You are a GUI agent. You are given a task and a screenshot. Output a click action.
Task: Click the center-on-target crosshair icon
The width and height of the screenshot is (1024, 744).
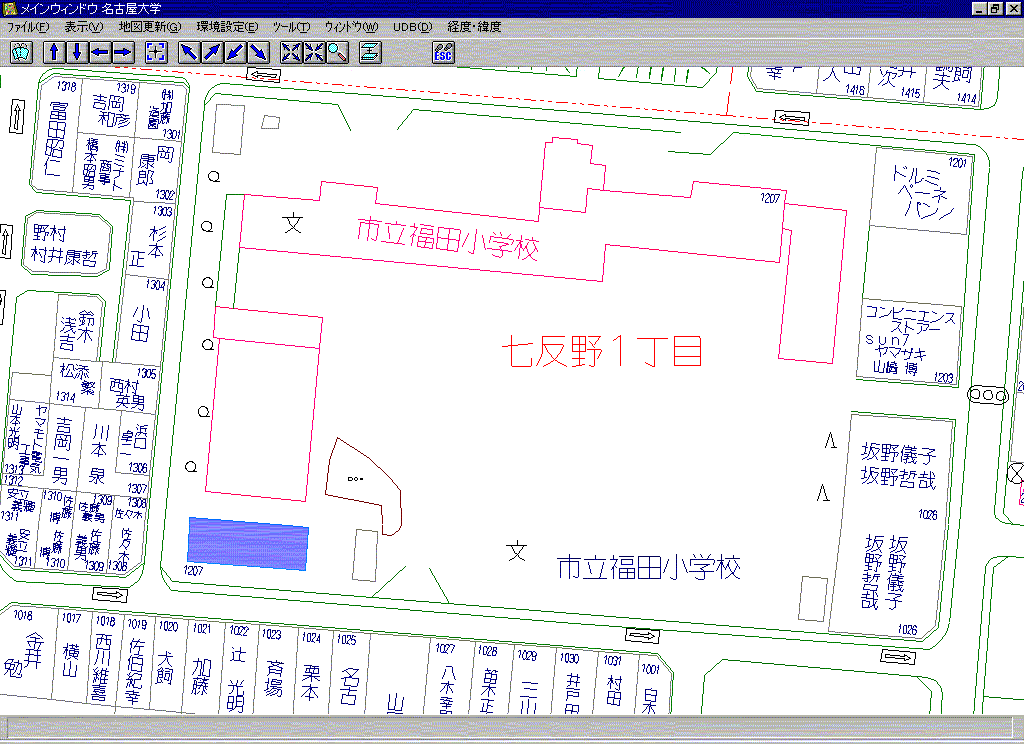(156, 52)
